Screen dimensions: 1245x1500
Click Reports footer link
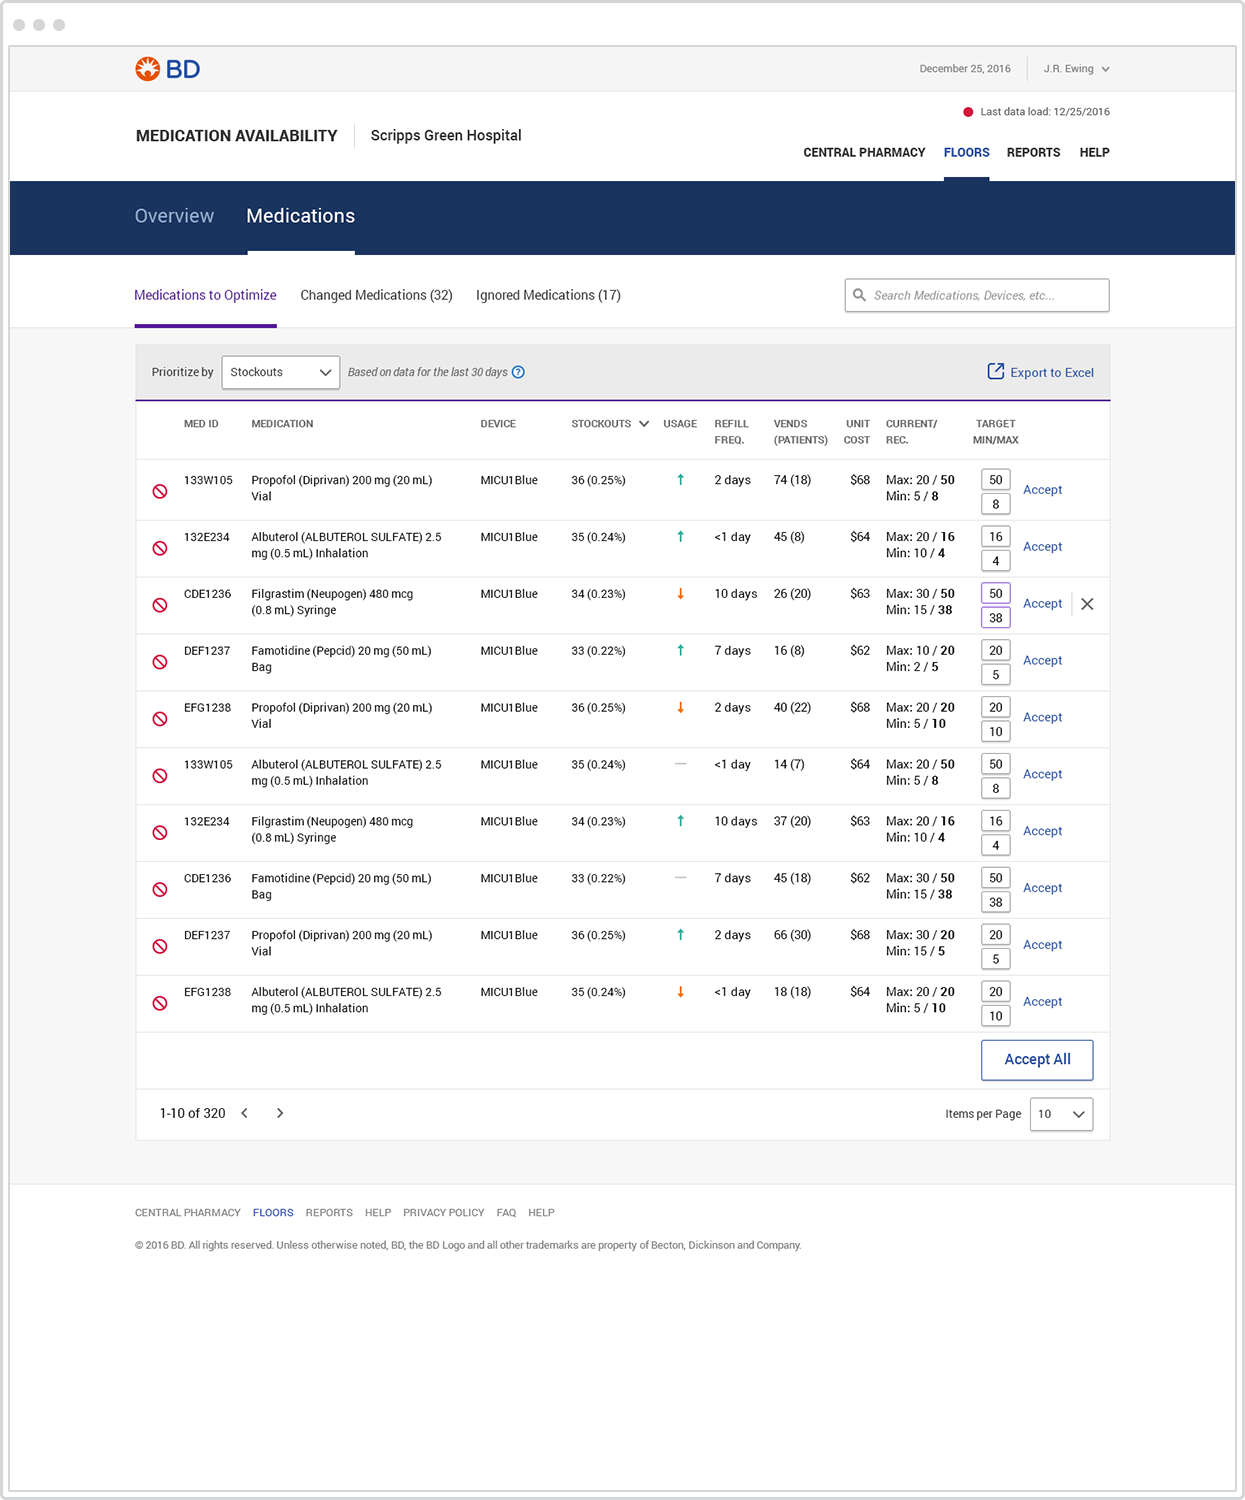click(329, 1213)
